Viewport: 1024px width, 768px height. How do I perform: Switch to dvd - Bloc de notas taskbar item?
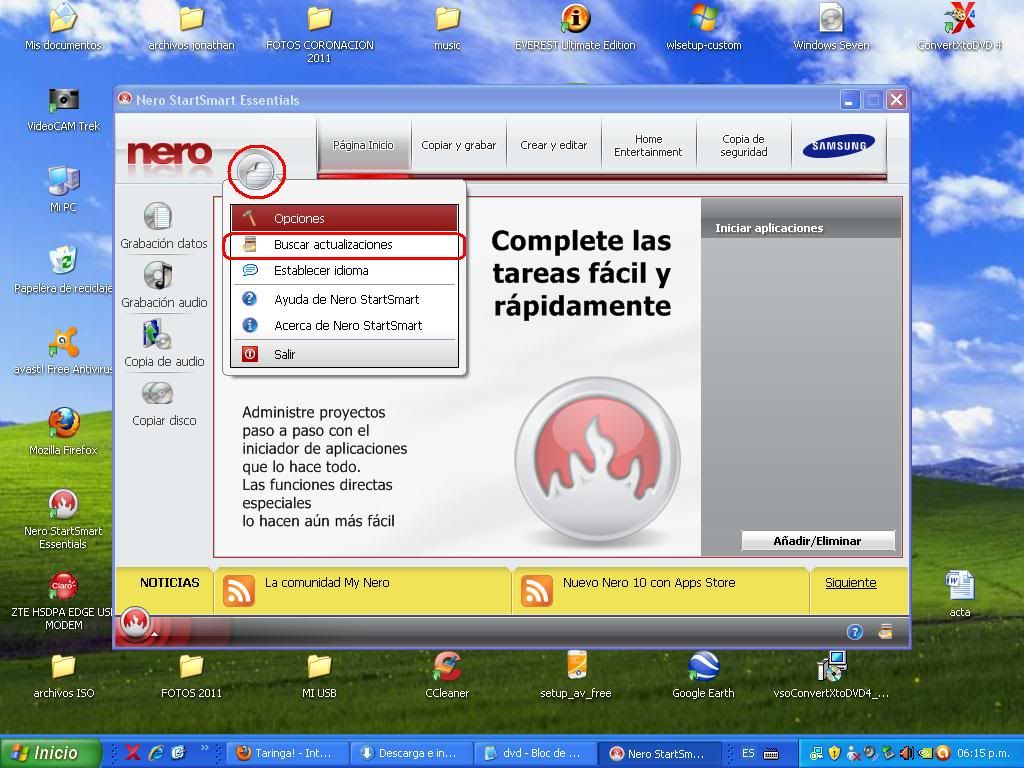click(x=534, y=753)
